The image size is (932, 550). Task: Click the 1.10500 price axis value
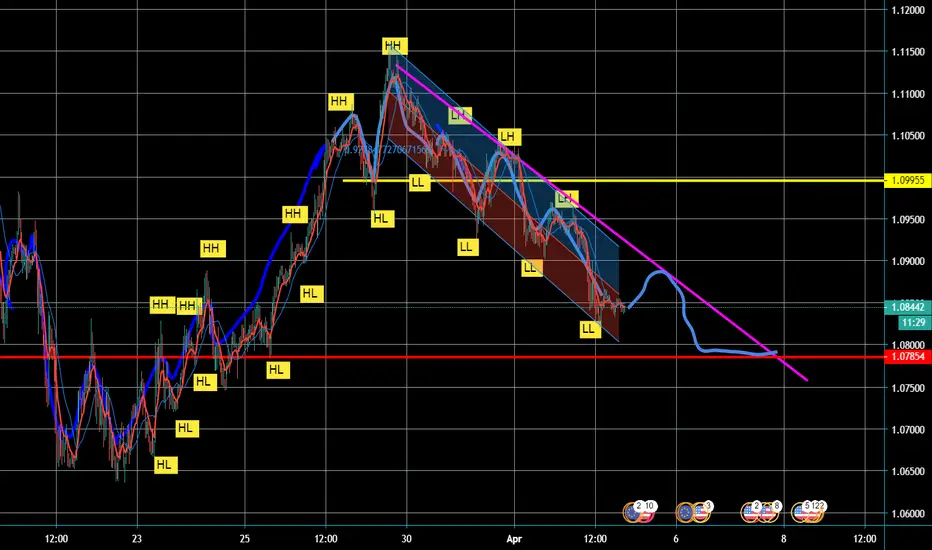tap(908, 136)
